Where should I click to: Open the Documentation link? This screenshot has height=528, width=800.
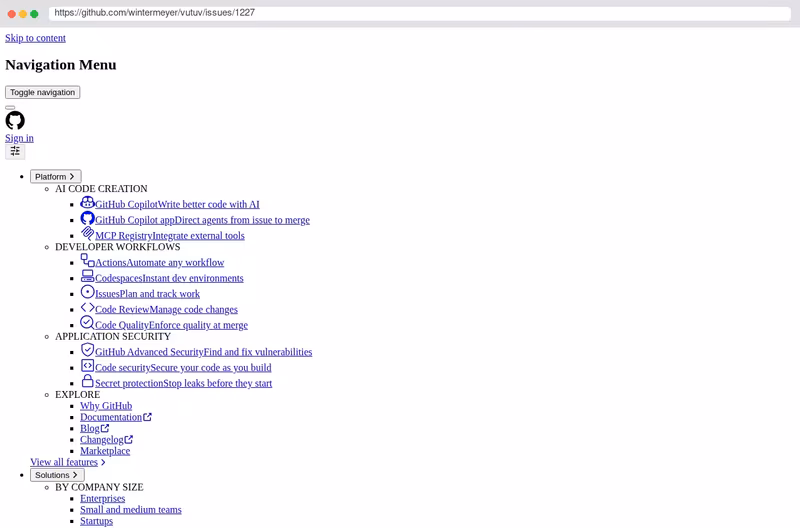coord(111,417)
